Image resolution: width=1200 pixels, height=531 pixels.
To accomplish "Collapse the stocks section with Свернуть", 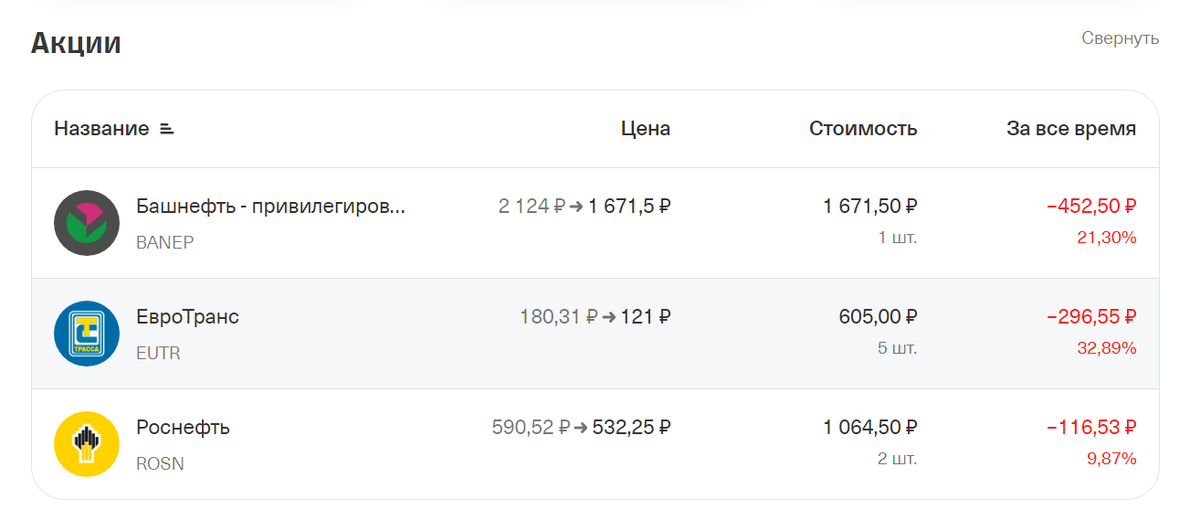I will (x=1120, y=38).
